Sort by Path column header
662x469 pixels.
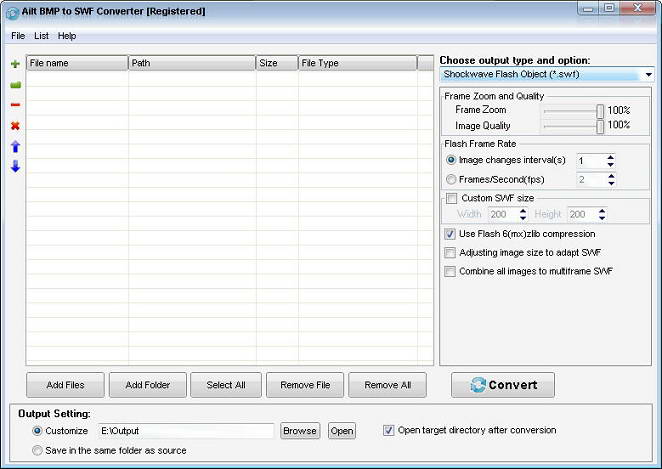[x=192, y=63]
